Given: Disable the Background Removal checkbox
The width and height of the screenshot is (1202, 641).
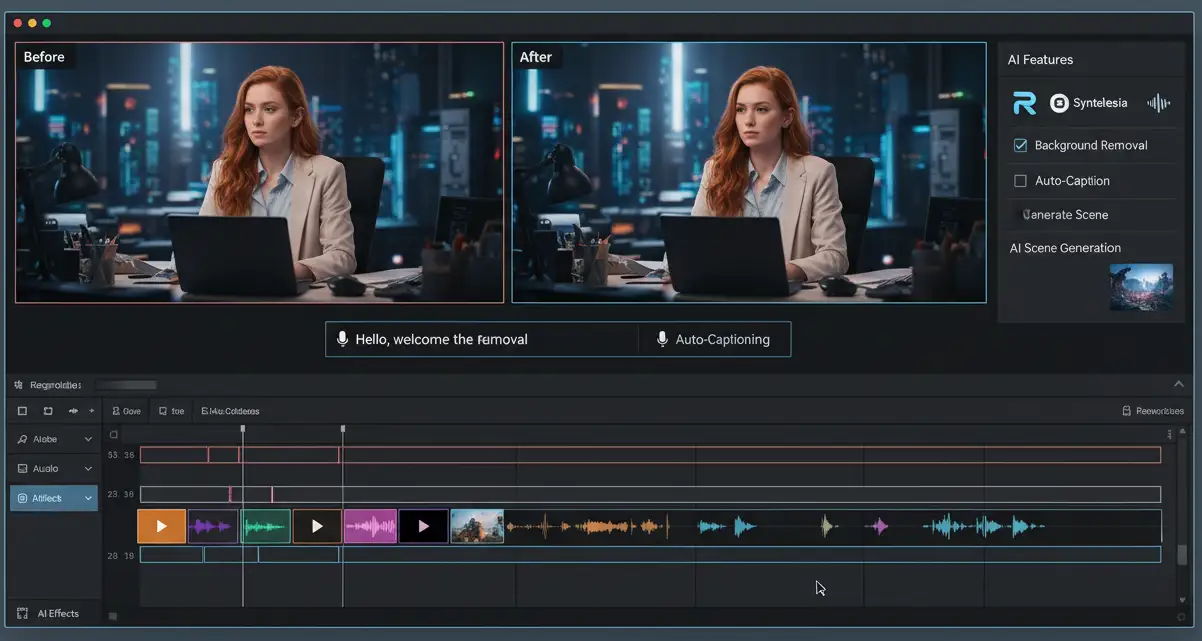Looking at the screenshot, I should pyautogui.click(x=1020, y=145).
